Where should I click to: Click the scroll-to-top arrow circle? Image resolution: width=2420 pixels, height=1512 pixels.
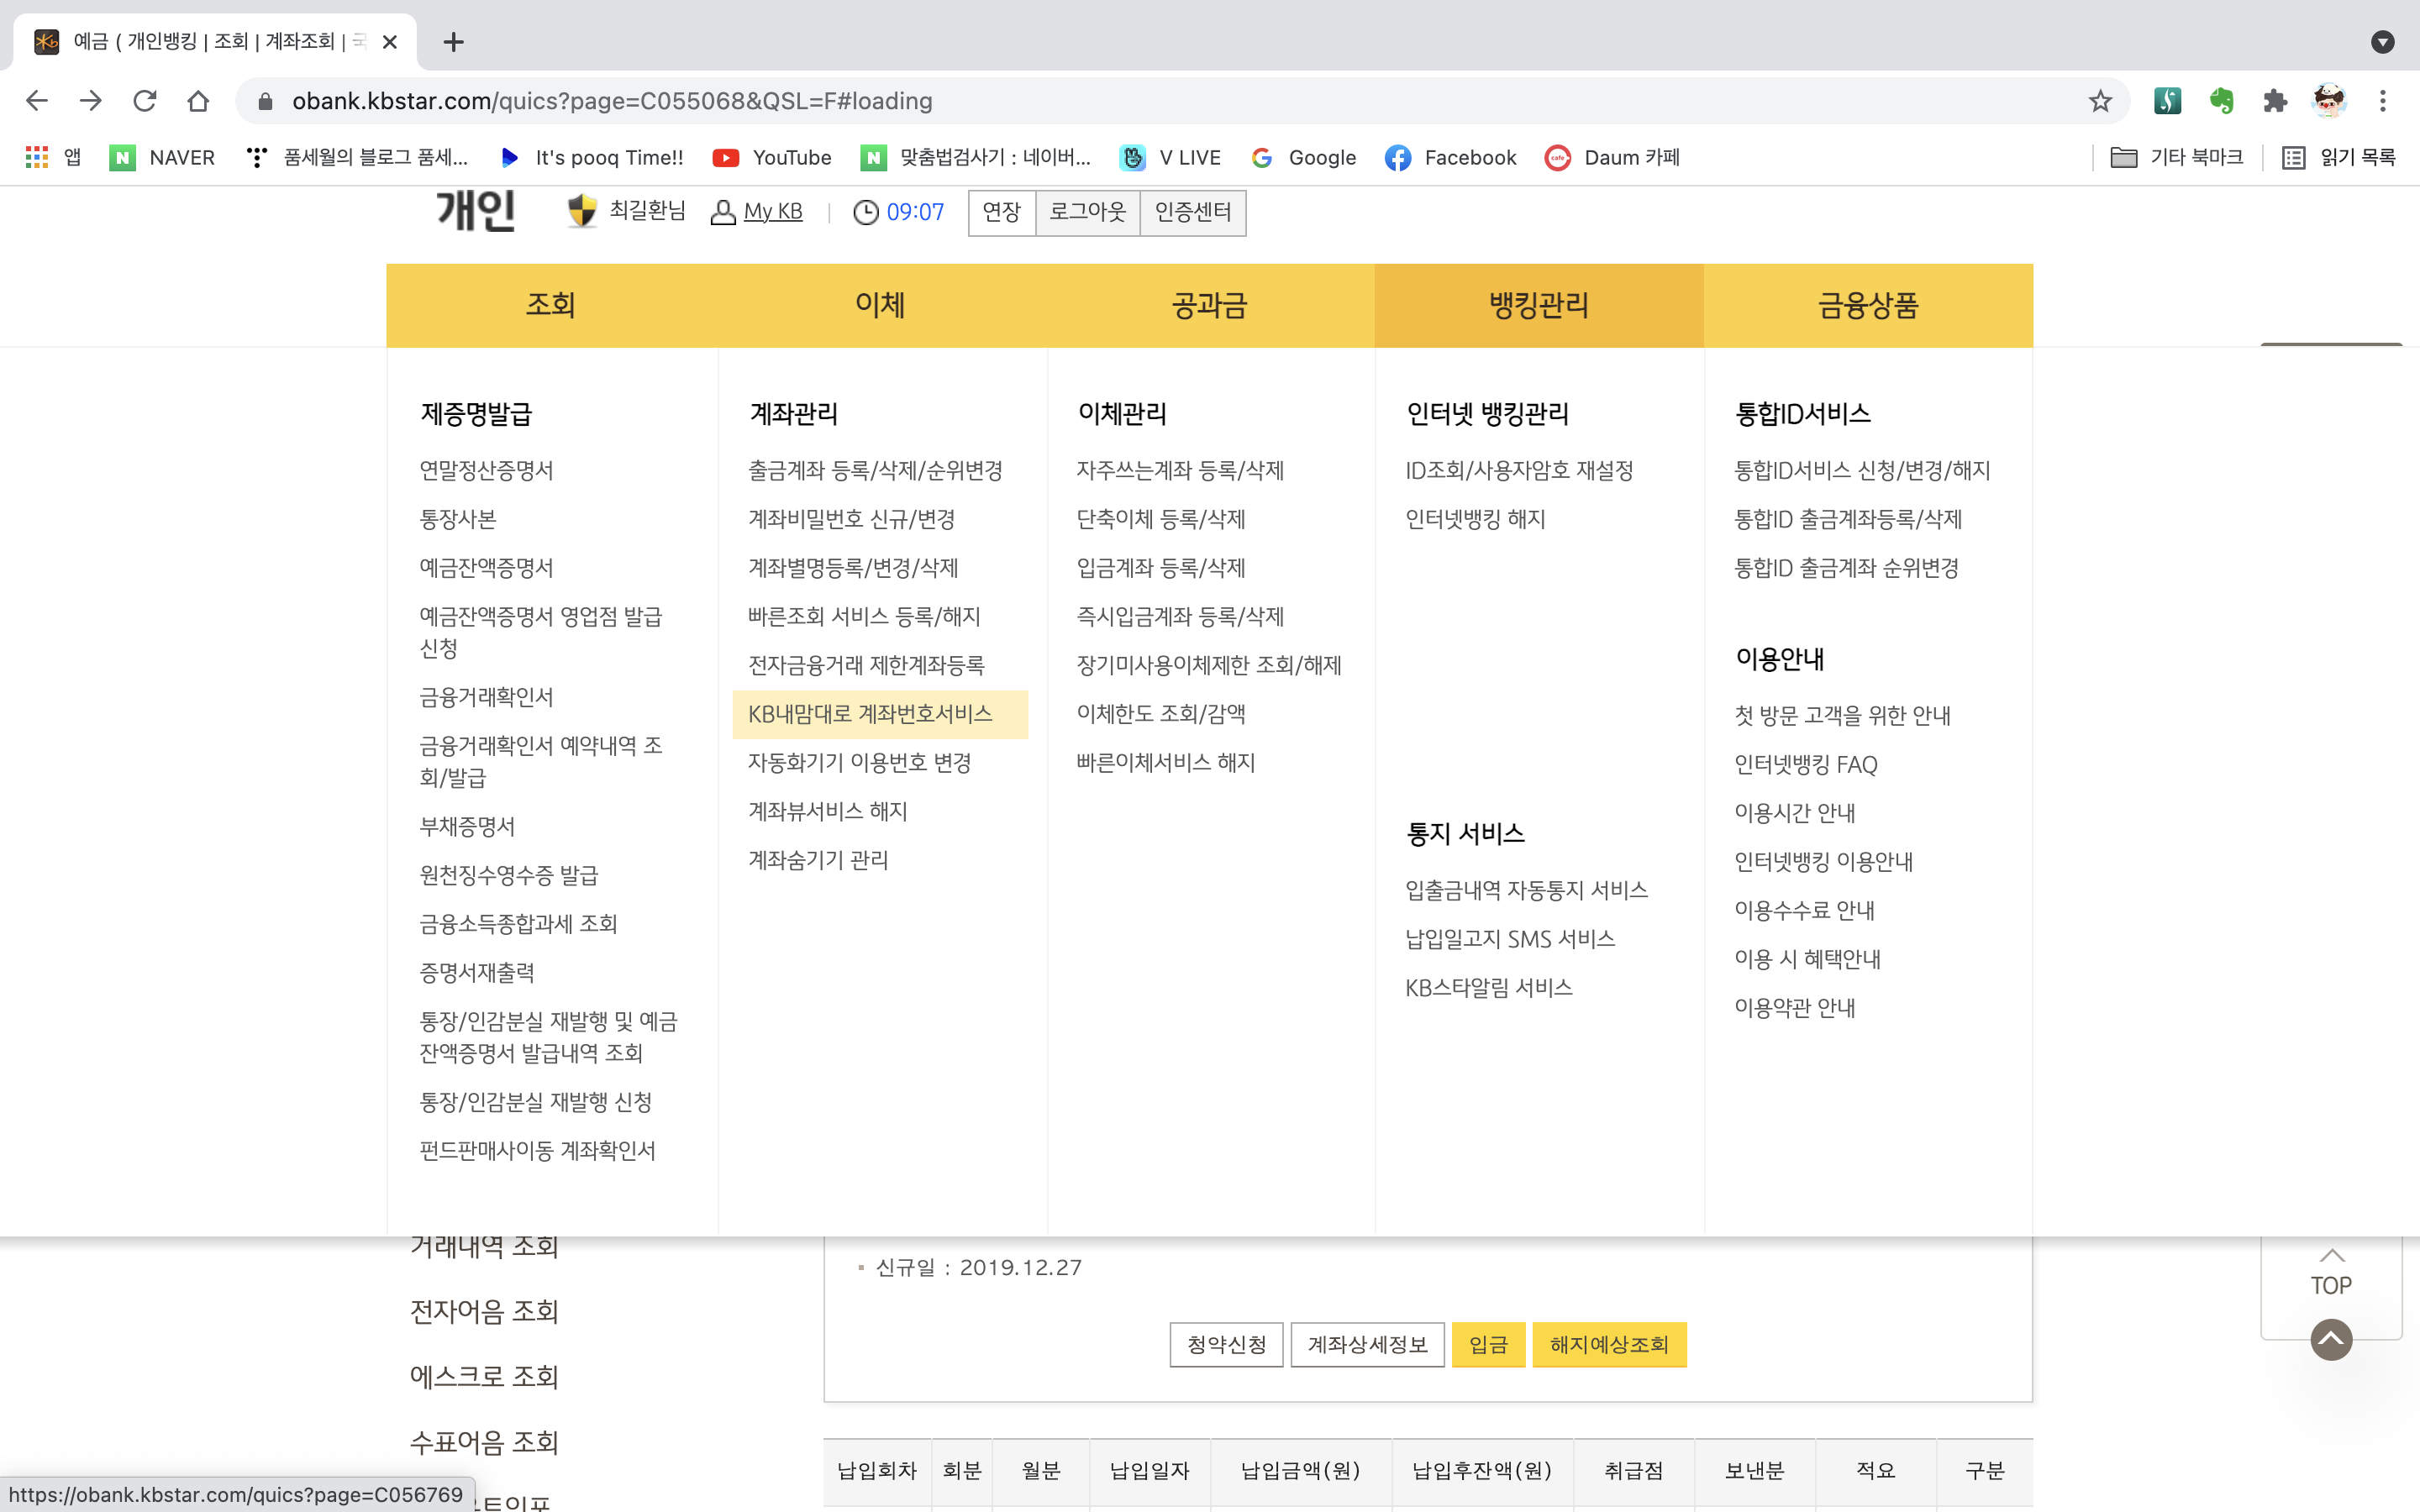[2330, 1339]
